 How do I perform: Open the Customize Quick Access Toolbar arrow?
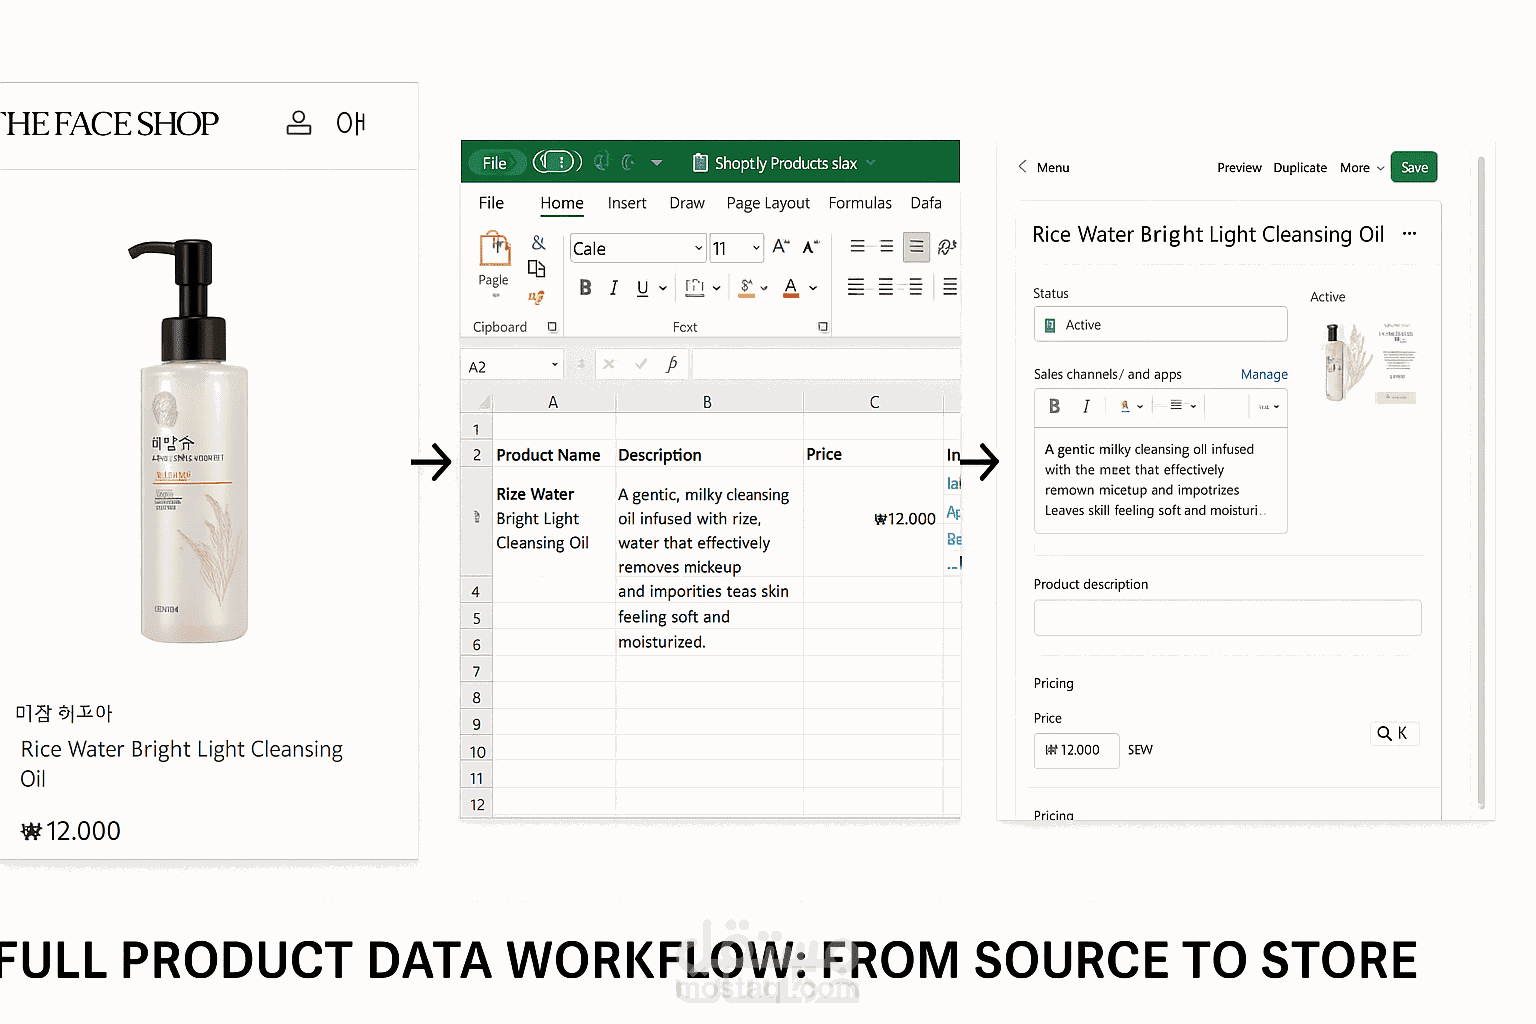click(x=657, y=163)
